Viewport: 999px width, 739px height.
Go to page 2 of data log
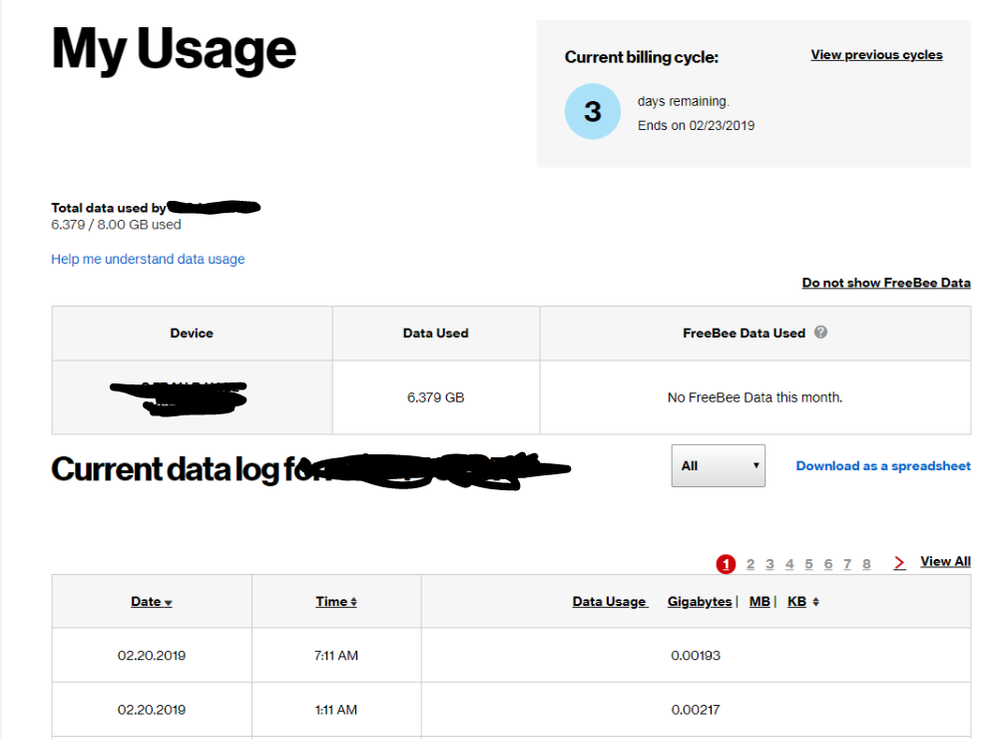(x=750, y=564)
